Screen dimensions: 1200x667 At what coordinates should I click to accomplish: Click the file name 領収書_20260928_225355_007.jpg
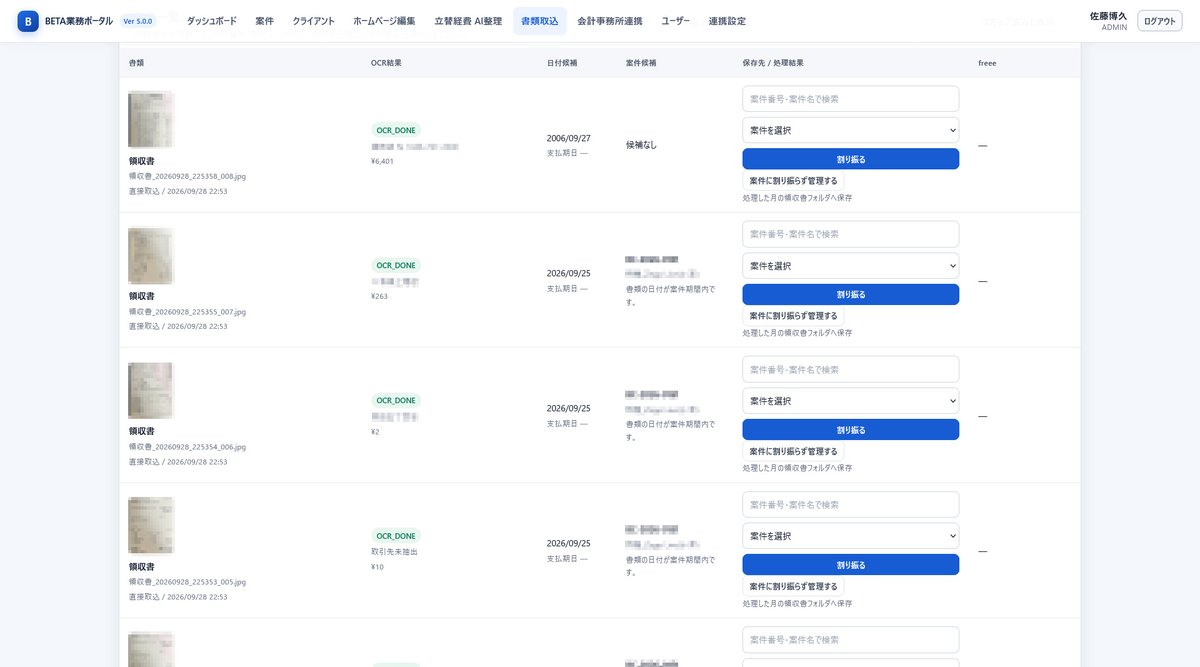[x=187, y=312]
